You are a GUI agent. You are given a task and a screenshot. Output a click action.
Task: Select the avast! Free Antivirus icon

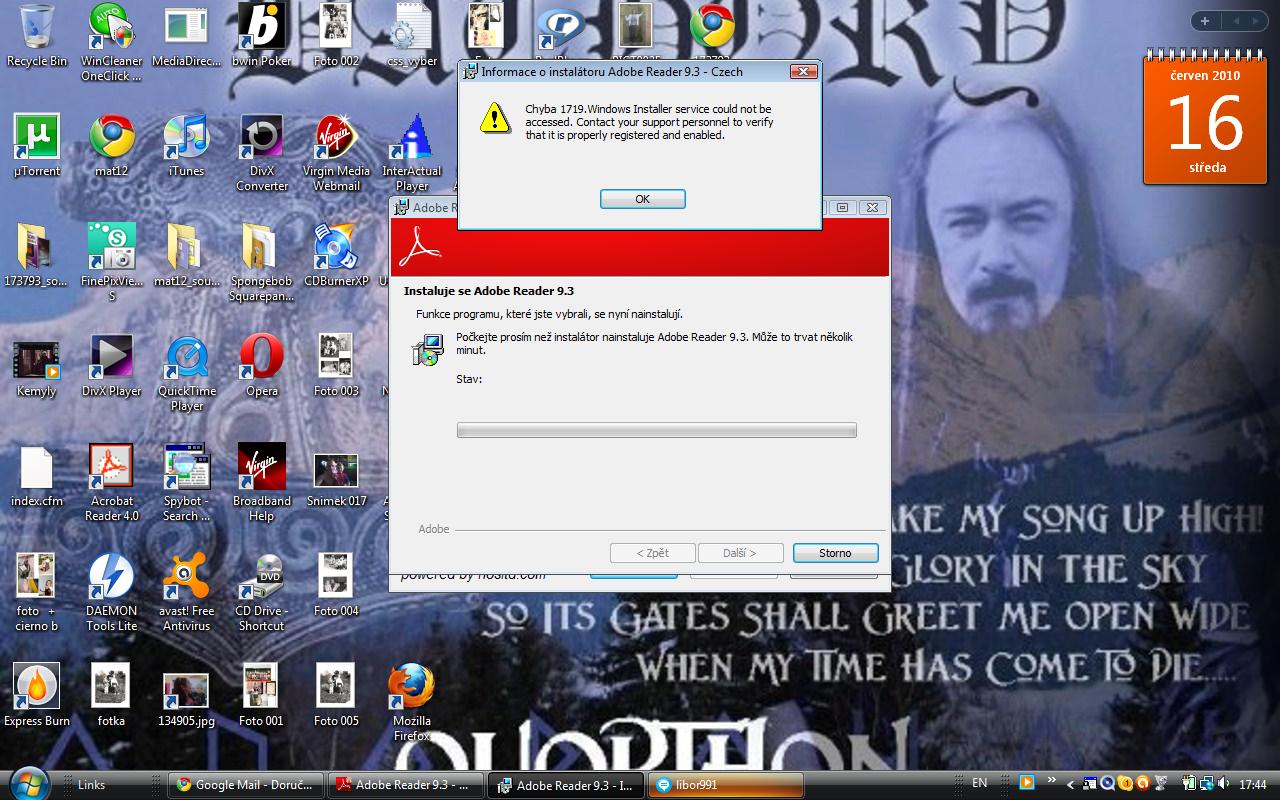(x=186, y=593)
